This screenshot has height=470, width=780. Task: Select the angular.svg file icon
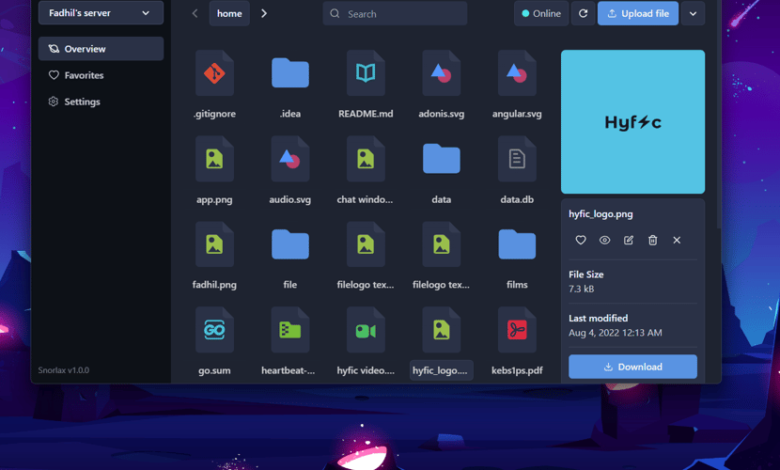pyautogui.click(x=517, y=73)
